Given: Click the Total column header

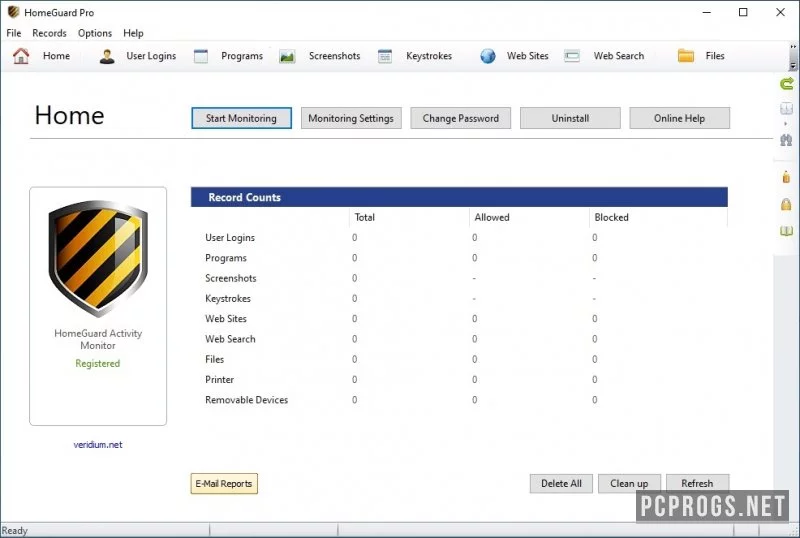Looking at the screenshot, I should tap(364, 217).
